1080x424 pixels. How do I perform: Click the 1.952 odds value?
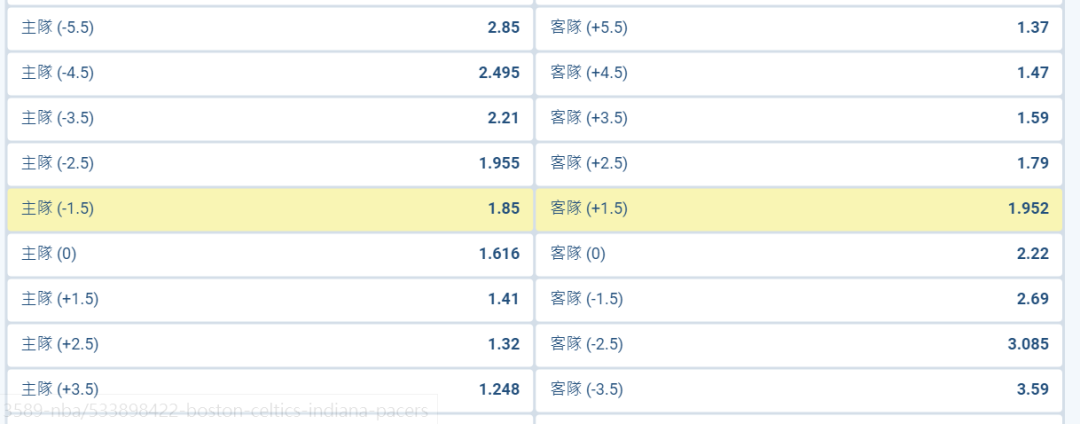coord(1028,208)
